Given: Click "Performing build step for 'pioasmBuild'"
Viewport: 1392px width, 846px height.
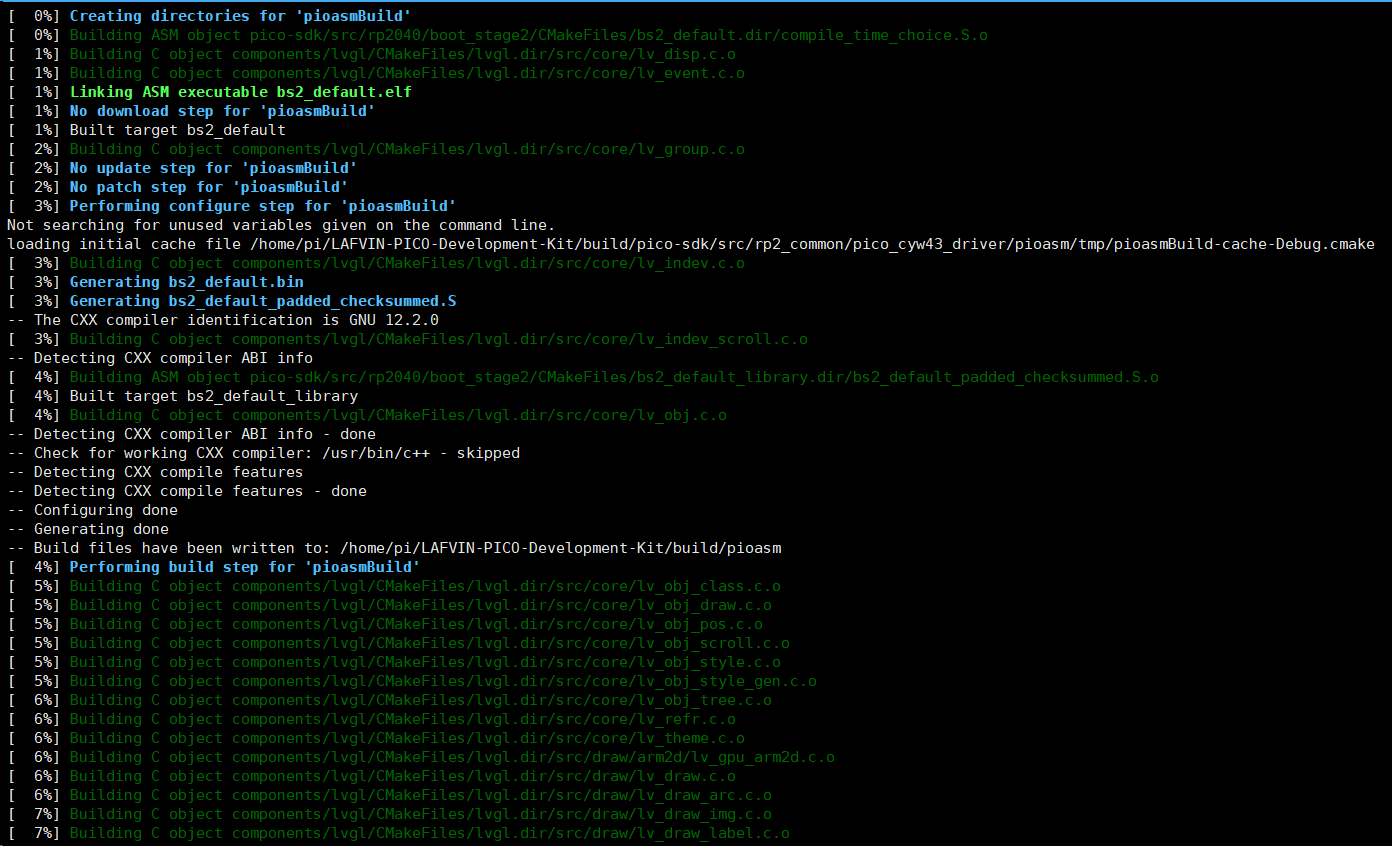Looking at the screenshot, I should pos(245,567).
